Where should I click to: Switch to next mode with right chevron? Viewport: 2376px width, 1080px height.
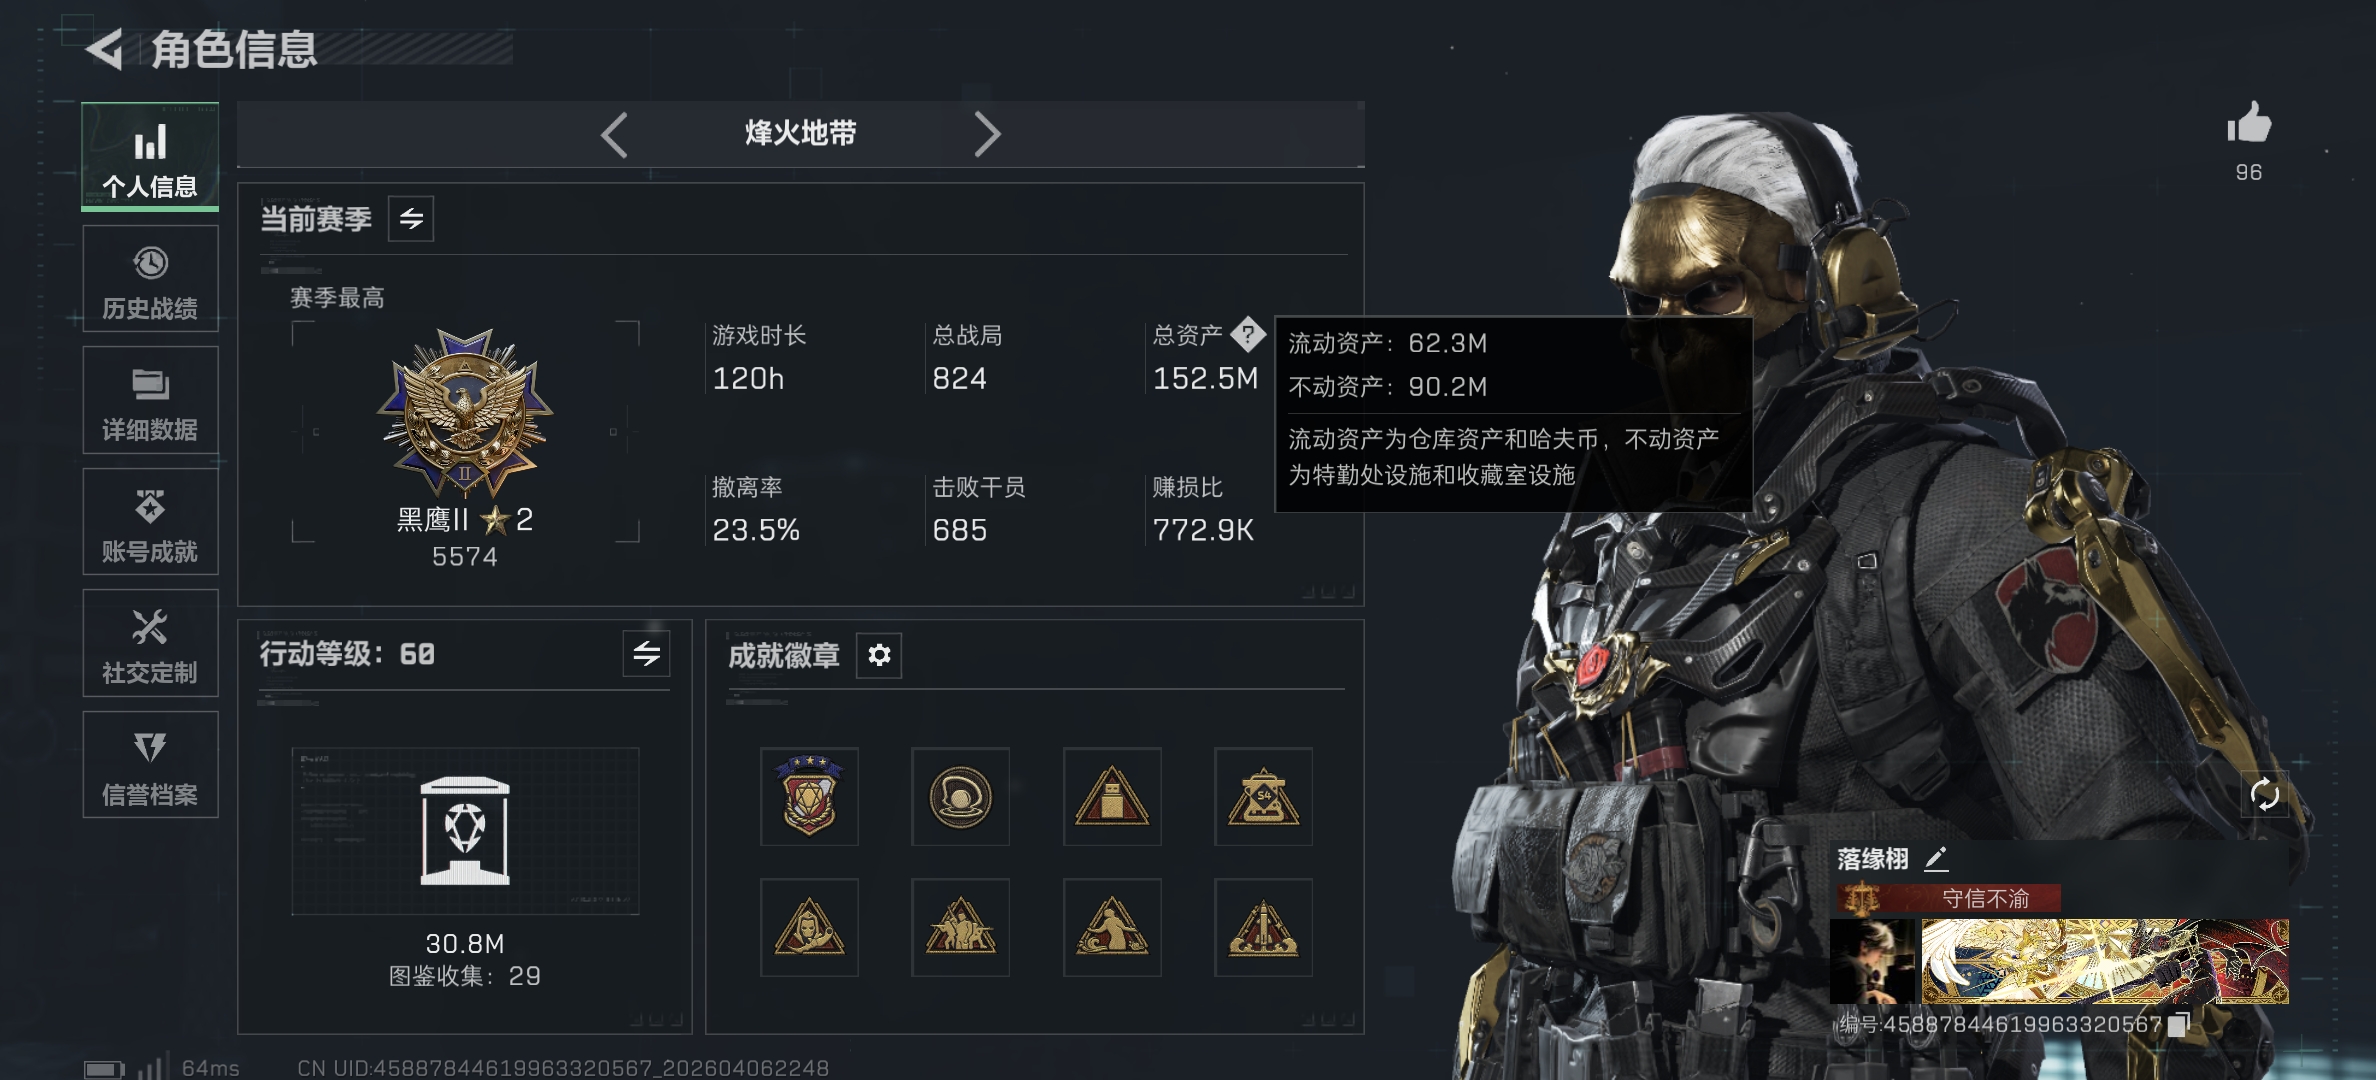click(x=987, y=134)
